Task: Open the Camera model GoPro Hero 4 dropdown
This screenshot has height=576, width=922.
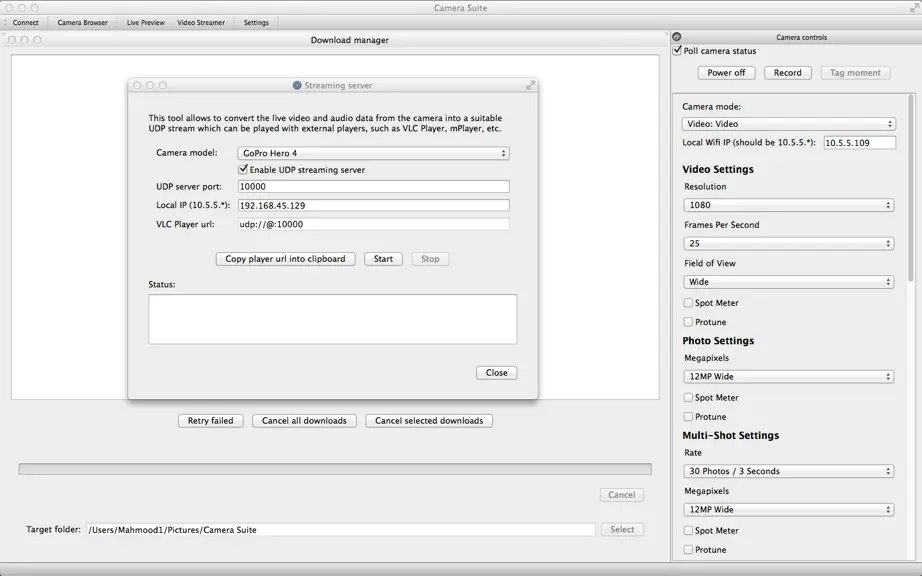Action: coord(373,153)
